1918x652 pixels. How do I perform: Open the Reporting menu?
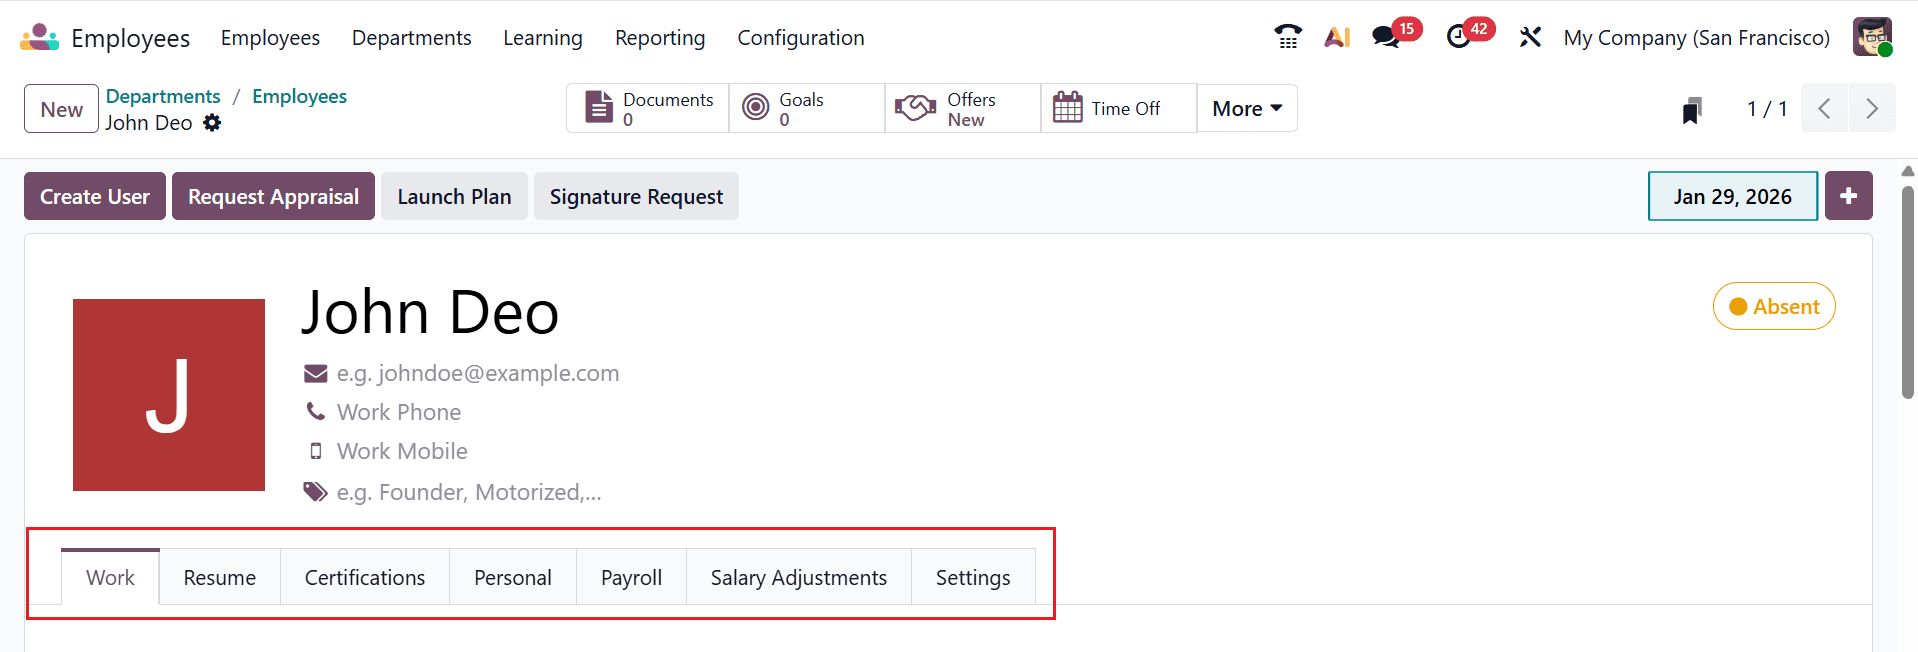coord(659,38)
